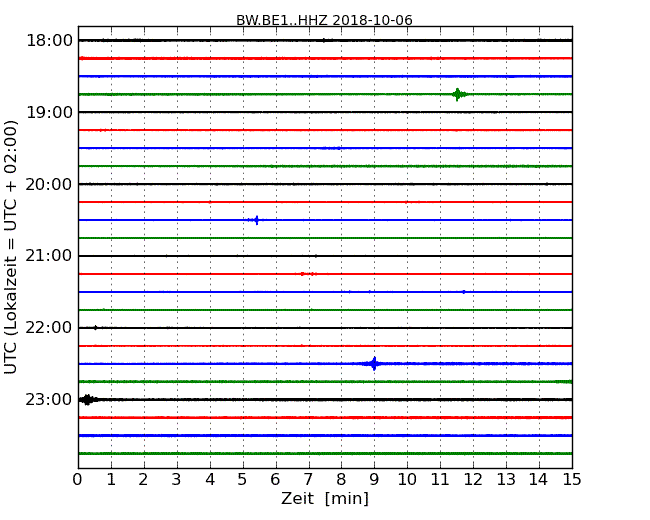Click the 7 tick on the minute axis
Image resolution: width=650 pixels, height=520 pixels.
(308, 479)
